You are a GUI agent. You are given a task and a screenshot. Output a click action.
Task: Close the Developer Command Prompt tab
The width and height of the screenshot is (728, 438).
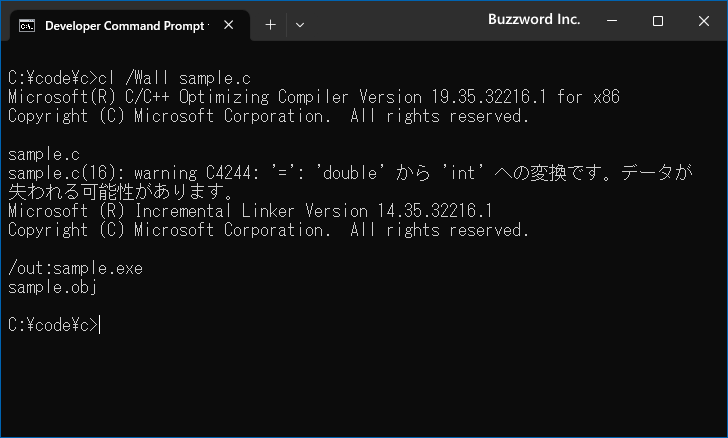pos(228,25)
